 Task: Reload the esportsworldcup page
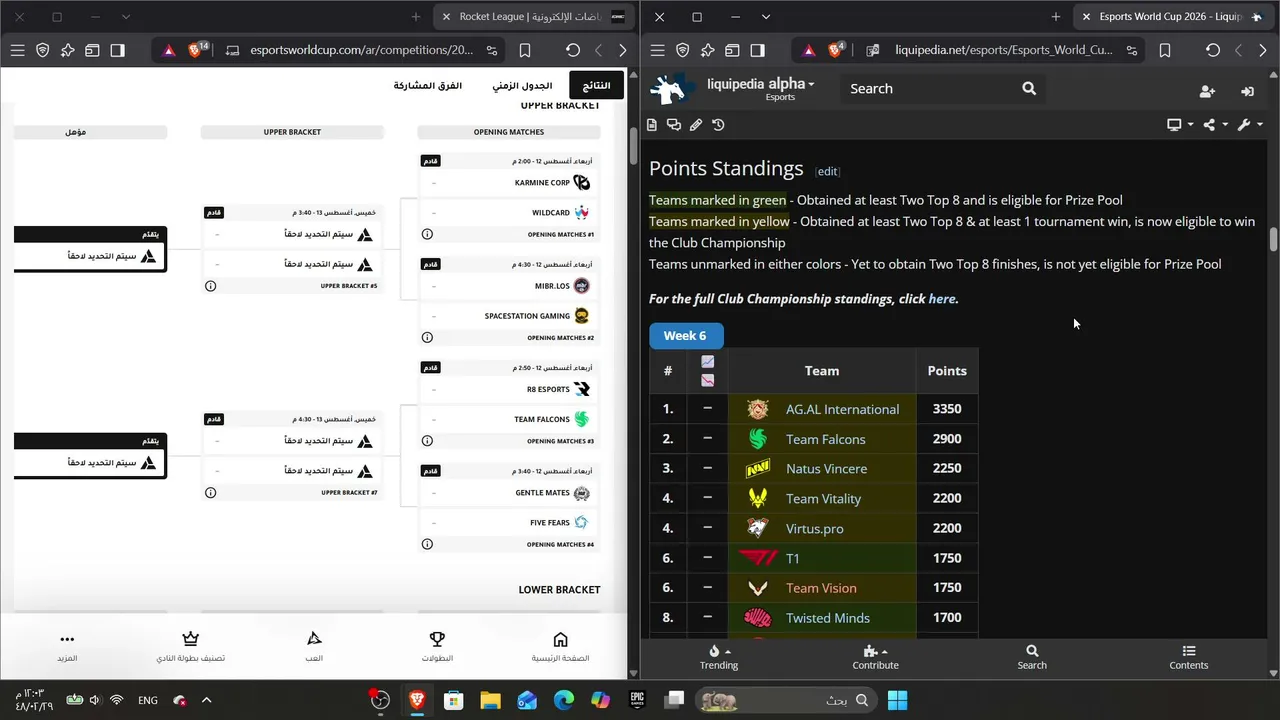tap(573, 50)
